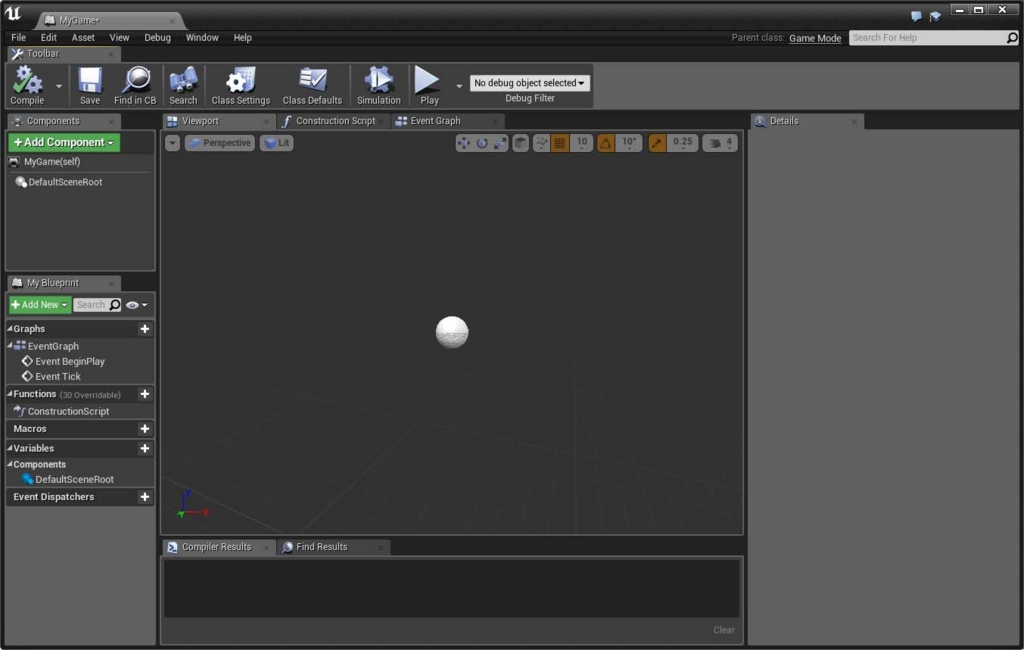Open compile options dropdown arrow
Image resolution: width=1024 pixels, height=650 pixels.
59,86
